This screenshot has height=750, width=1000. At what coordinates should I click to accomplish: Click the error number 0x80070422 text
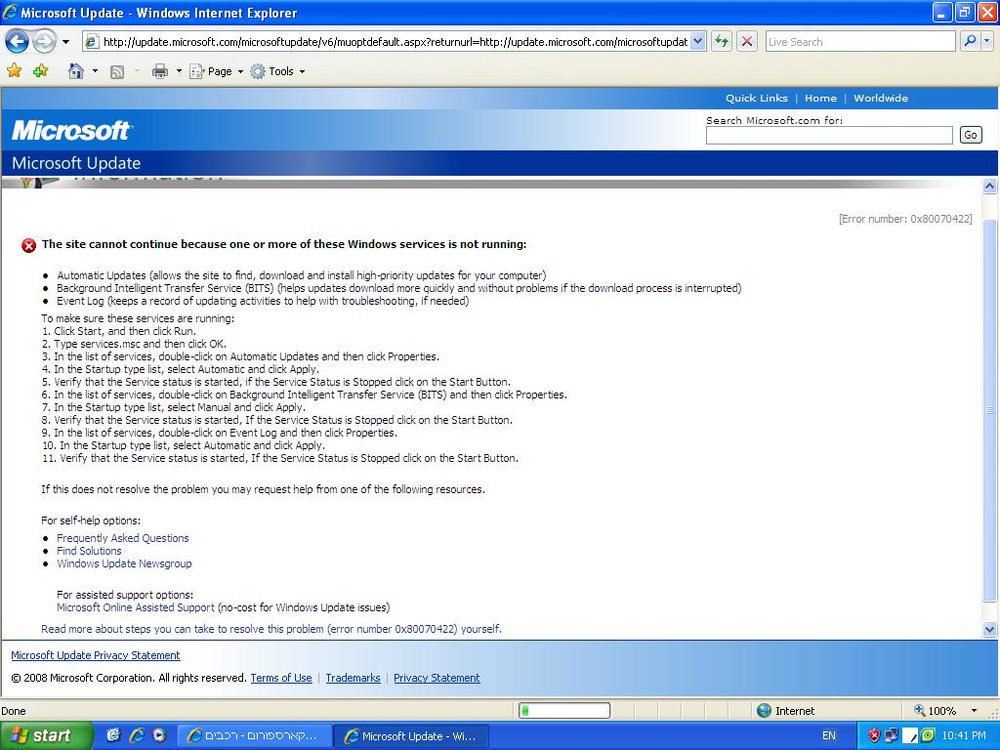click(906, 219)
